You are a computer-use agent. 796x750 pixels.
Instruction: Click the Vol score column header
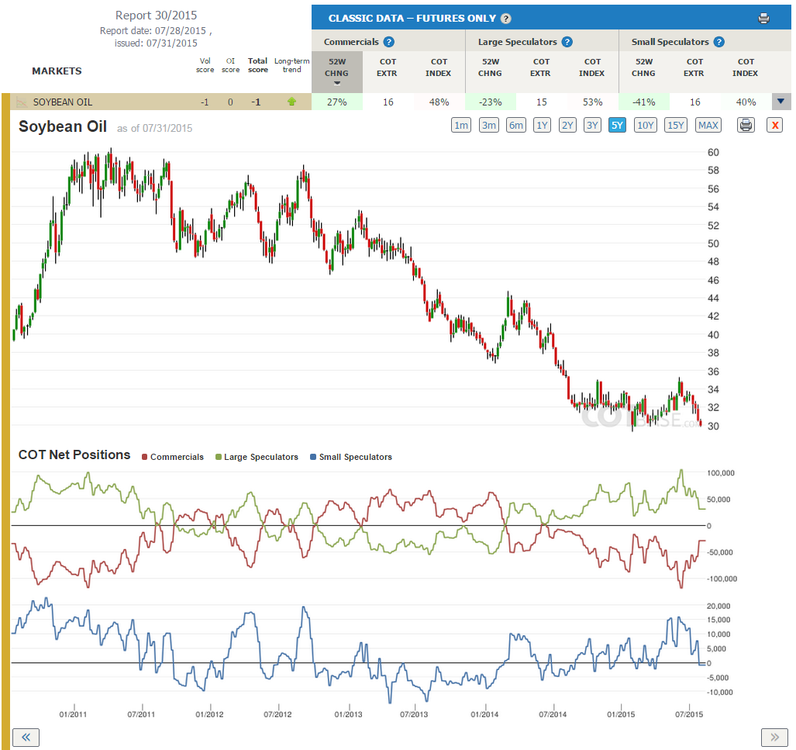coord(205,65)
